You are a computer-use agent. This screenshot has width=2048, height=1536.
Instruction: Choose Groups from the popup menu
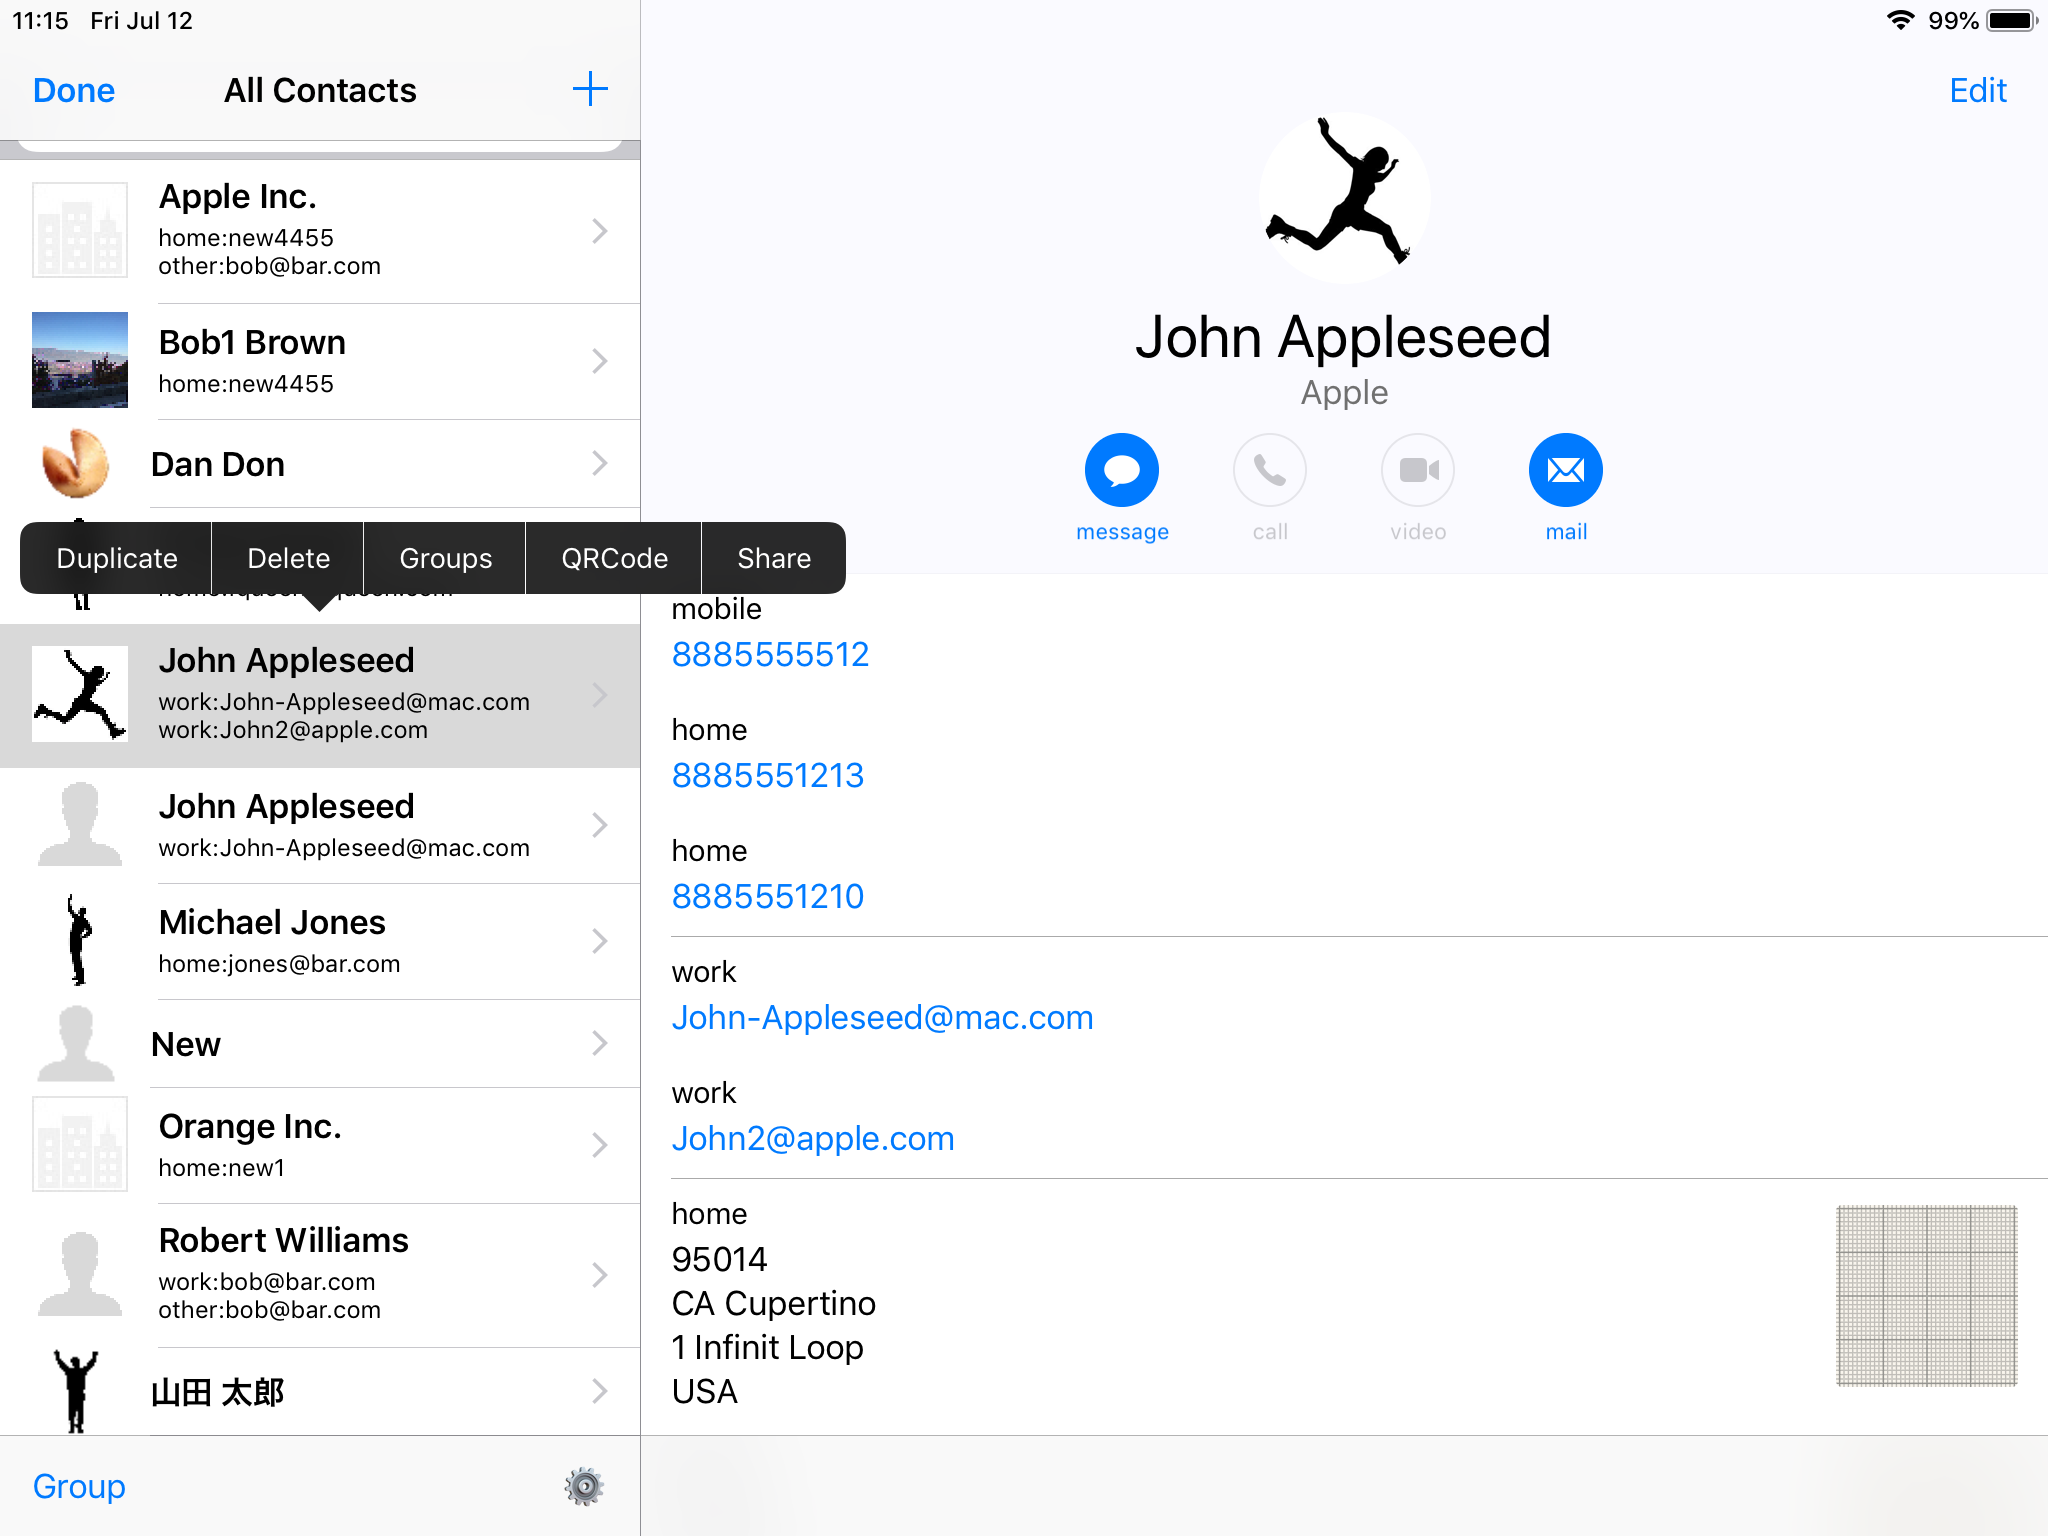446,558
